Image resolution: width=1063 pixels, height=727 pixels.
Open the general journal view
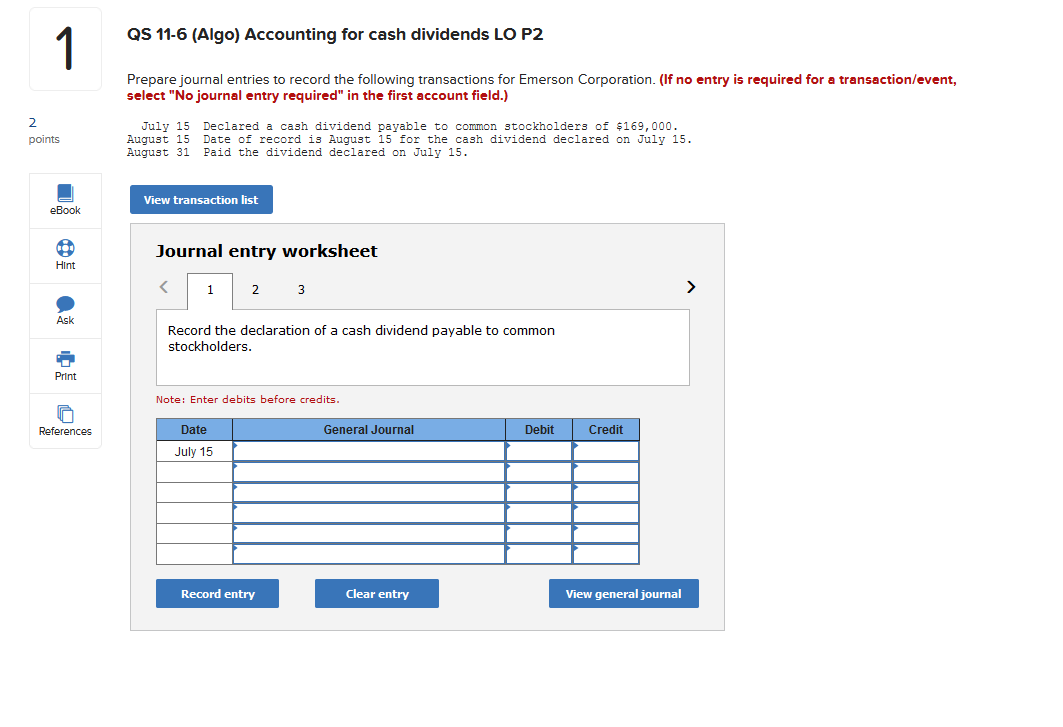(623, 593)
